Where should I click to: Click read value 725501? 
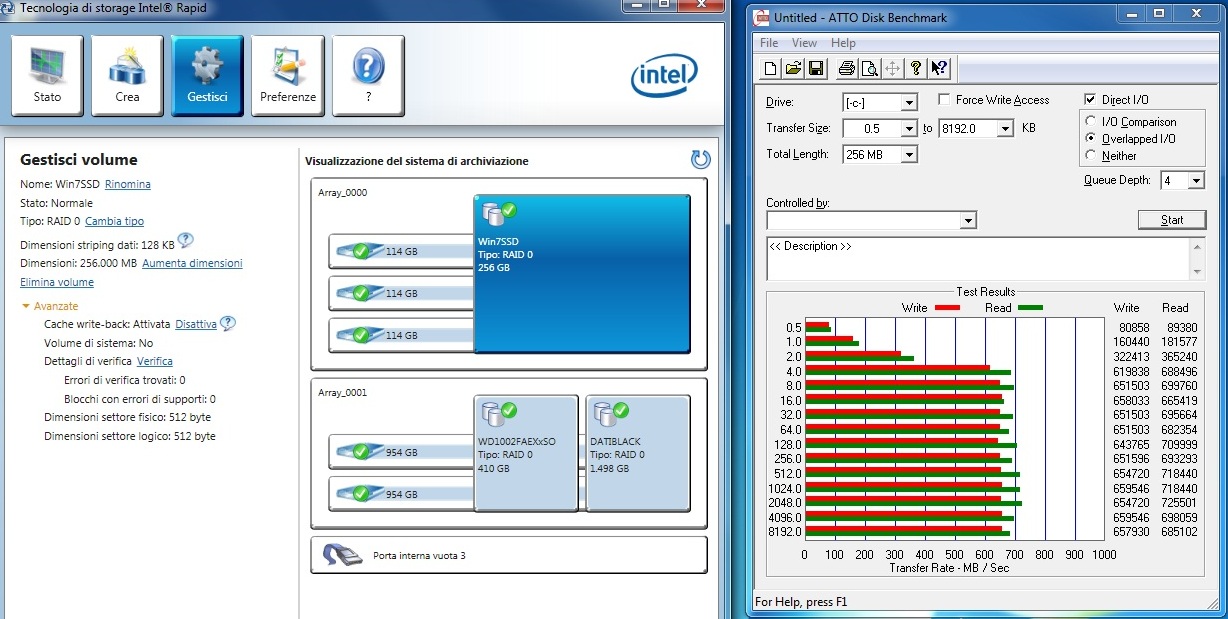pyautogui.click(x=1179, y=502)
